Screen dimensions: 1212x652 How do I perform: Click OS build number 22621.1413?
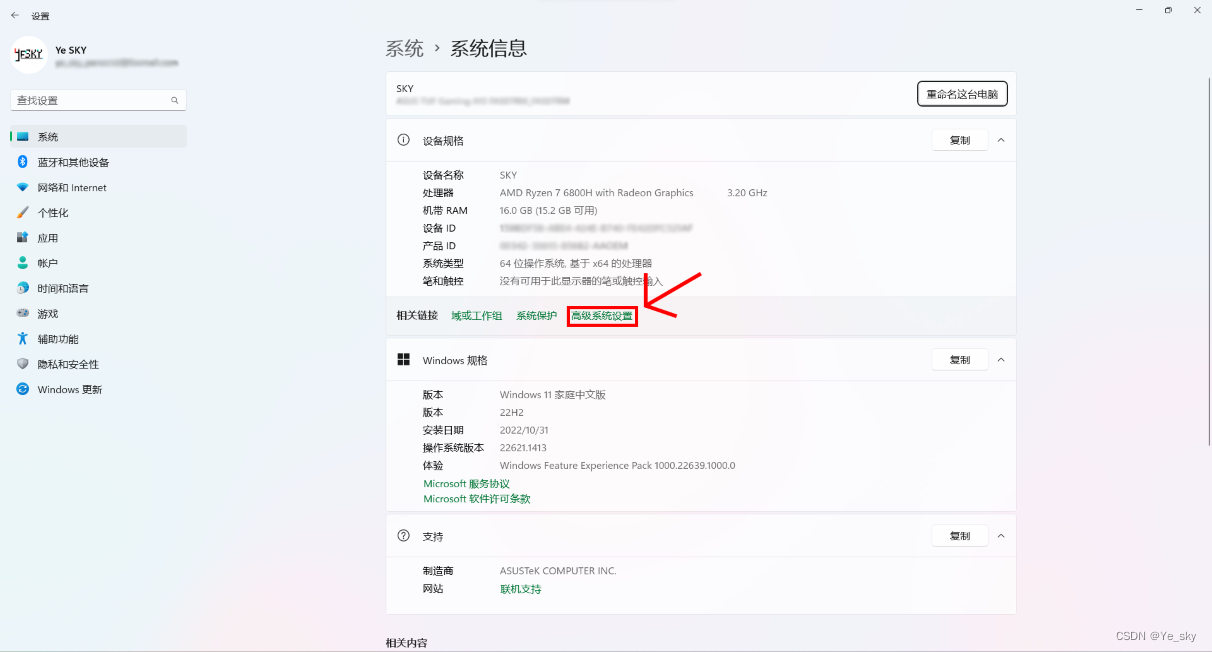point(523,448)
